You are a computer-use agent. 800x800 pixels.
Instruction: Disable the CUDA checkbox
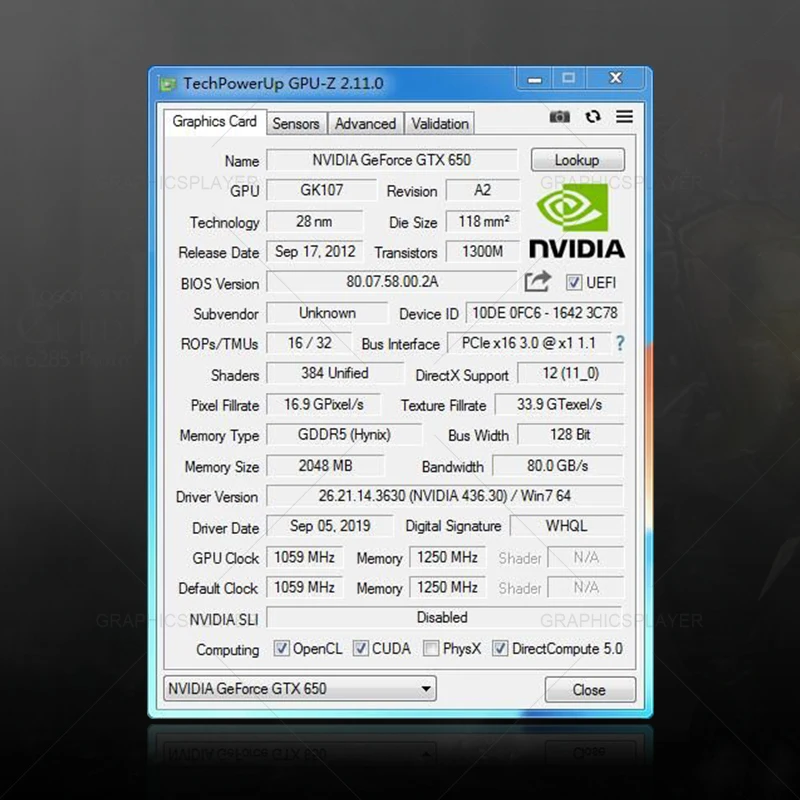pos(360,648)
